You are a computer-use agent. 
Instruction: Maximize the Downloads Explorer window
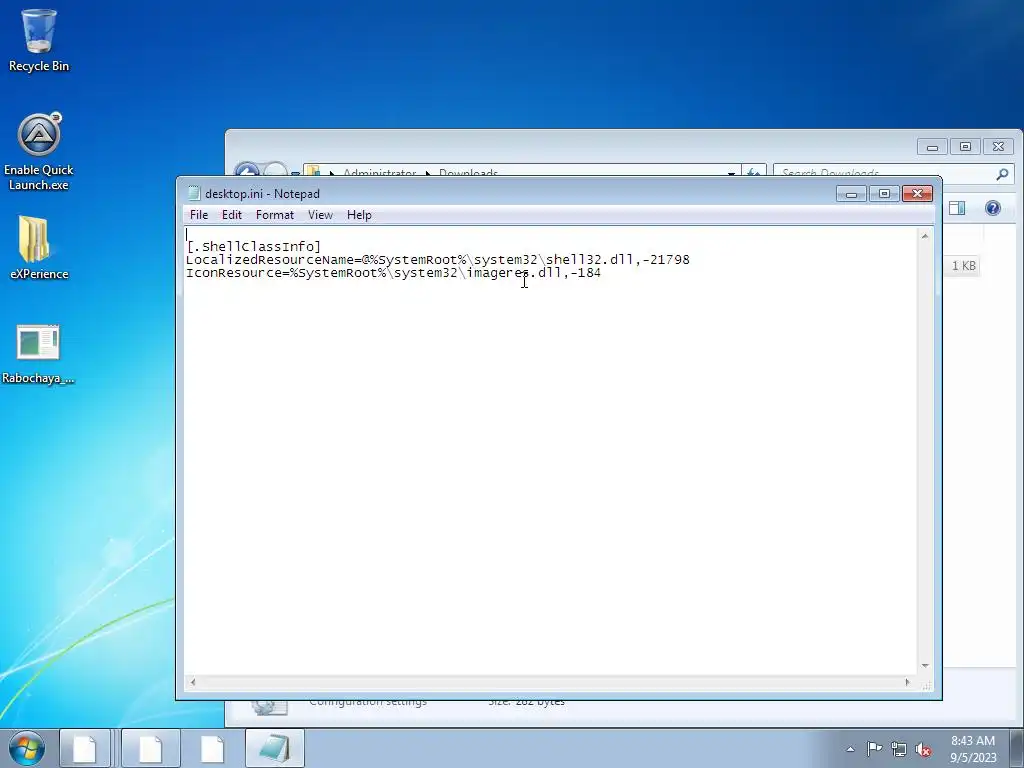[965, 147]
